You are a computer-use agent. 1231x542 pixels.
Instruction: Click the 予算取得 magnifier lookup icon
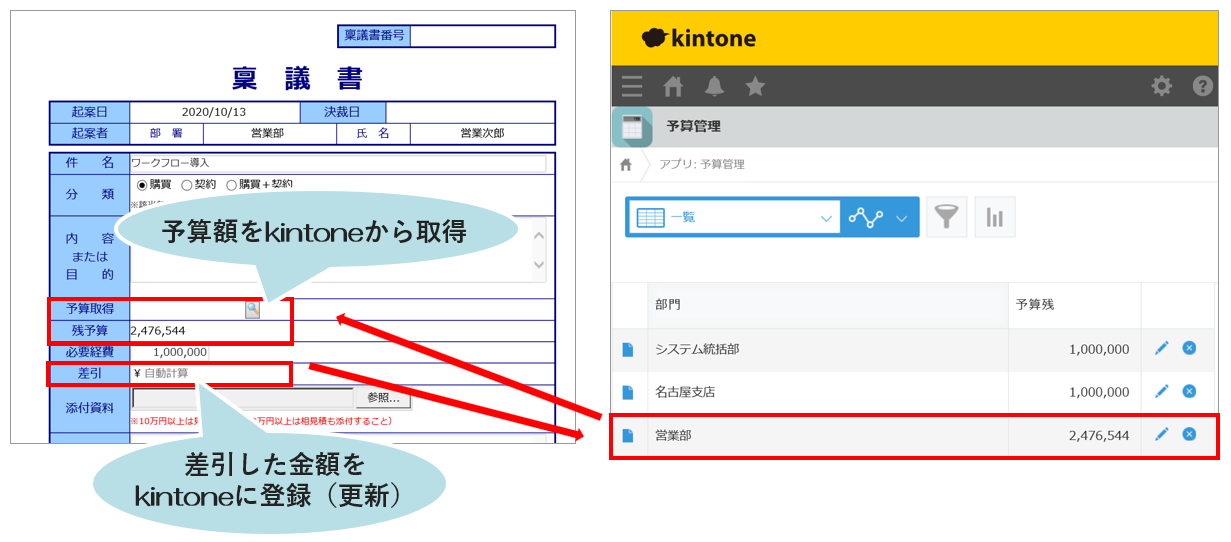[x=252, y=310]
